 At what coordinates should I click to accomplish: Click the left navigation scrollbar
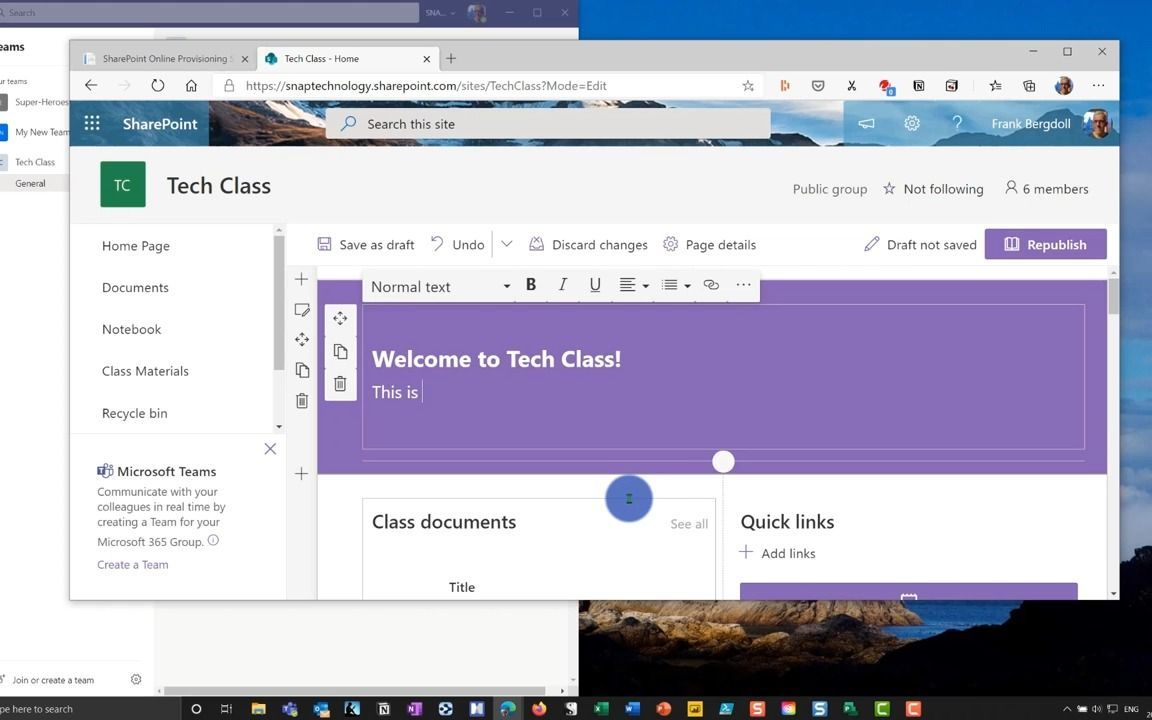(x=278, y=303)
